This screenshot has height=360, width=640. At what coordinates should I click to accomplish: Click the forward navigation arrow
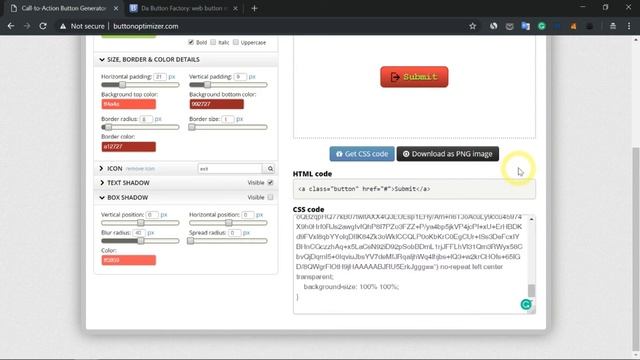(x=27, y=26)
